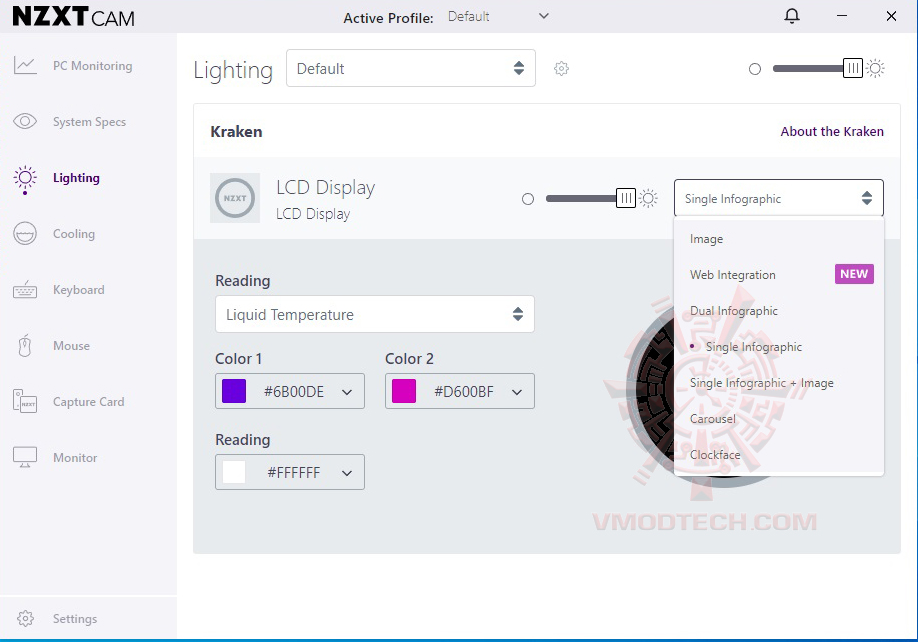
Task: Click the global brightness slider handle
Action: [x=852, y=68]
